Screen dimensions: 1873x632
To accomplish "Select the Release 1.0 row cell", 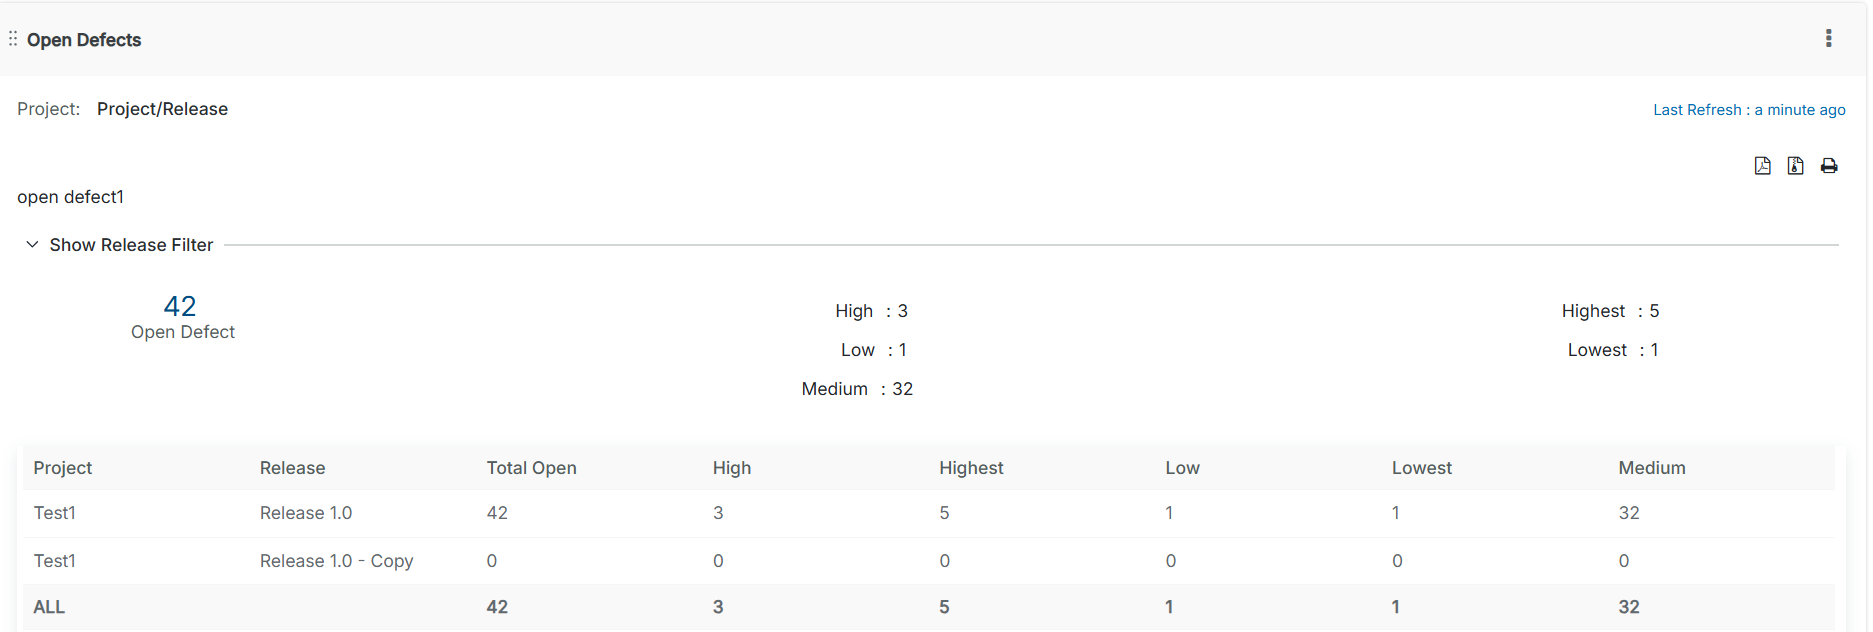I will 306,513.
